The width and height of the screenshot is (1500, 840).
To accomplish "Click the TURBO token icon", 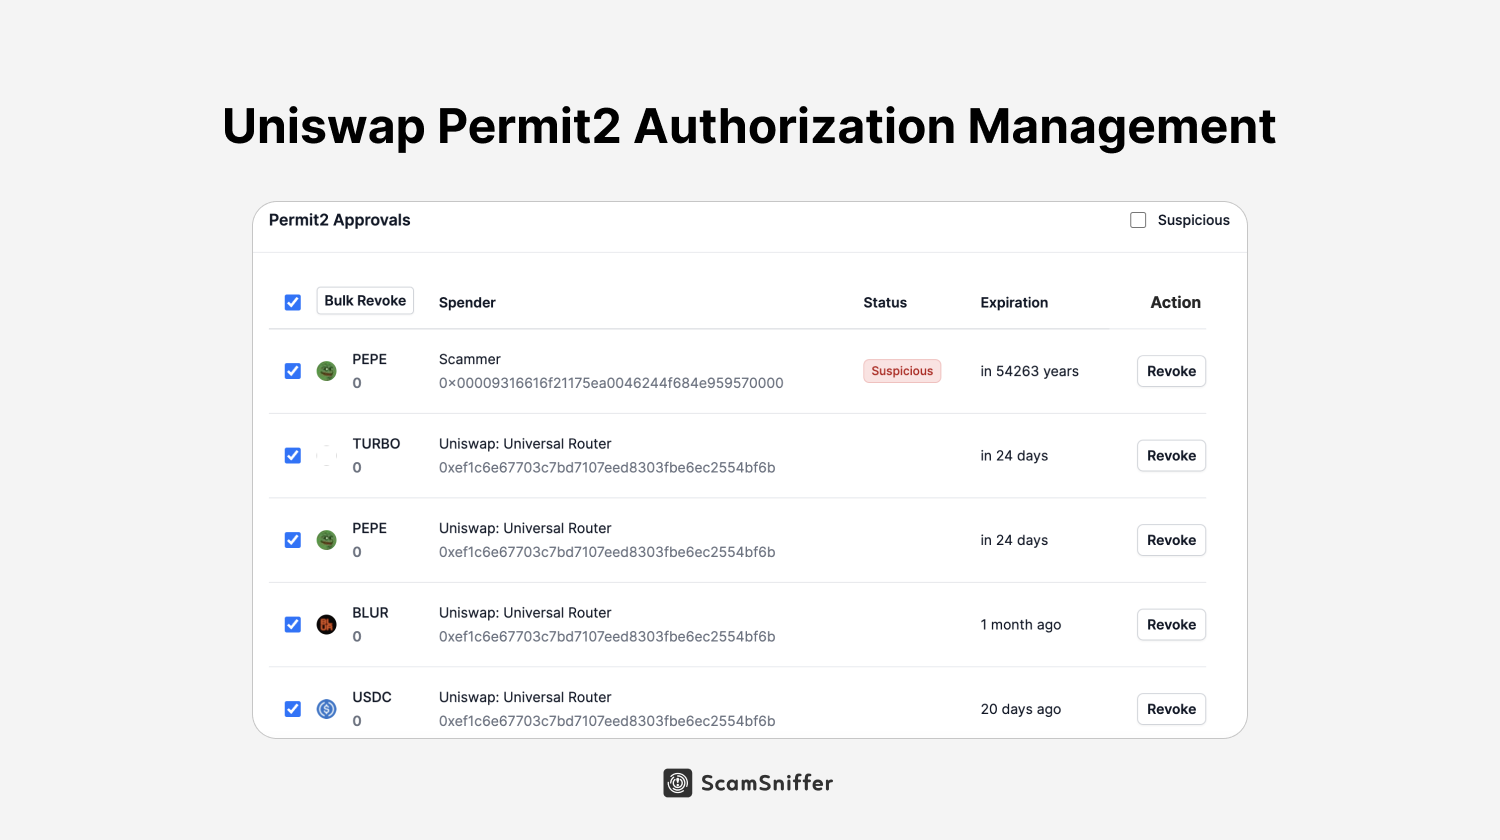I will coord(326,455).
